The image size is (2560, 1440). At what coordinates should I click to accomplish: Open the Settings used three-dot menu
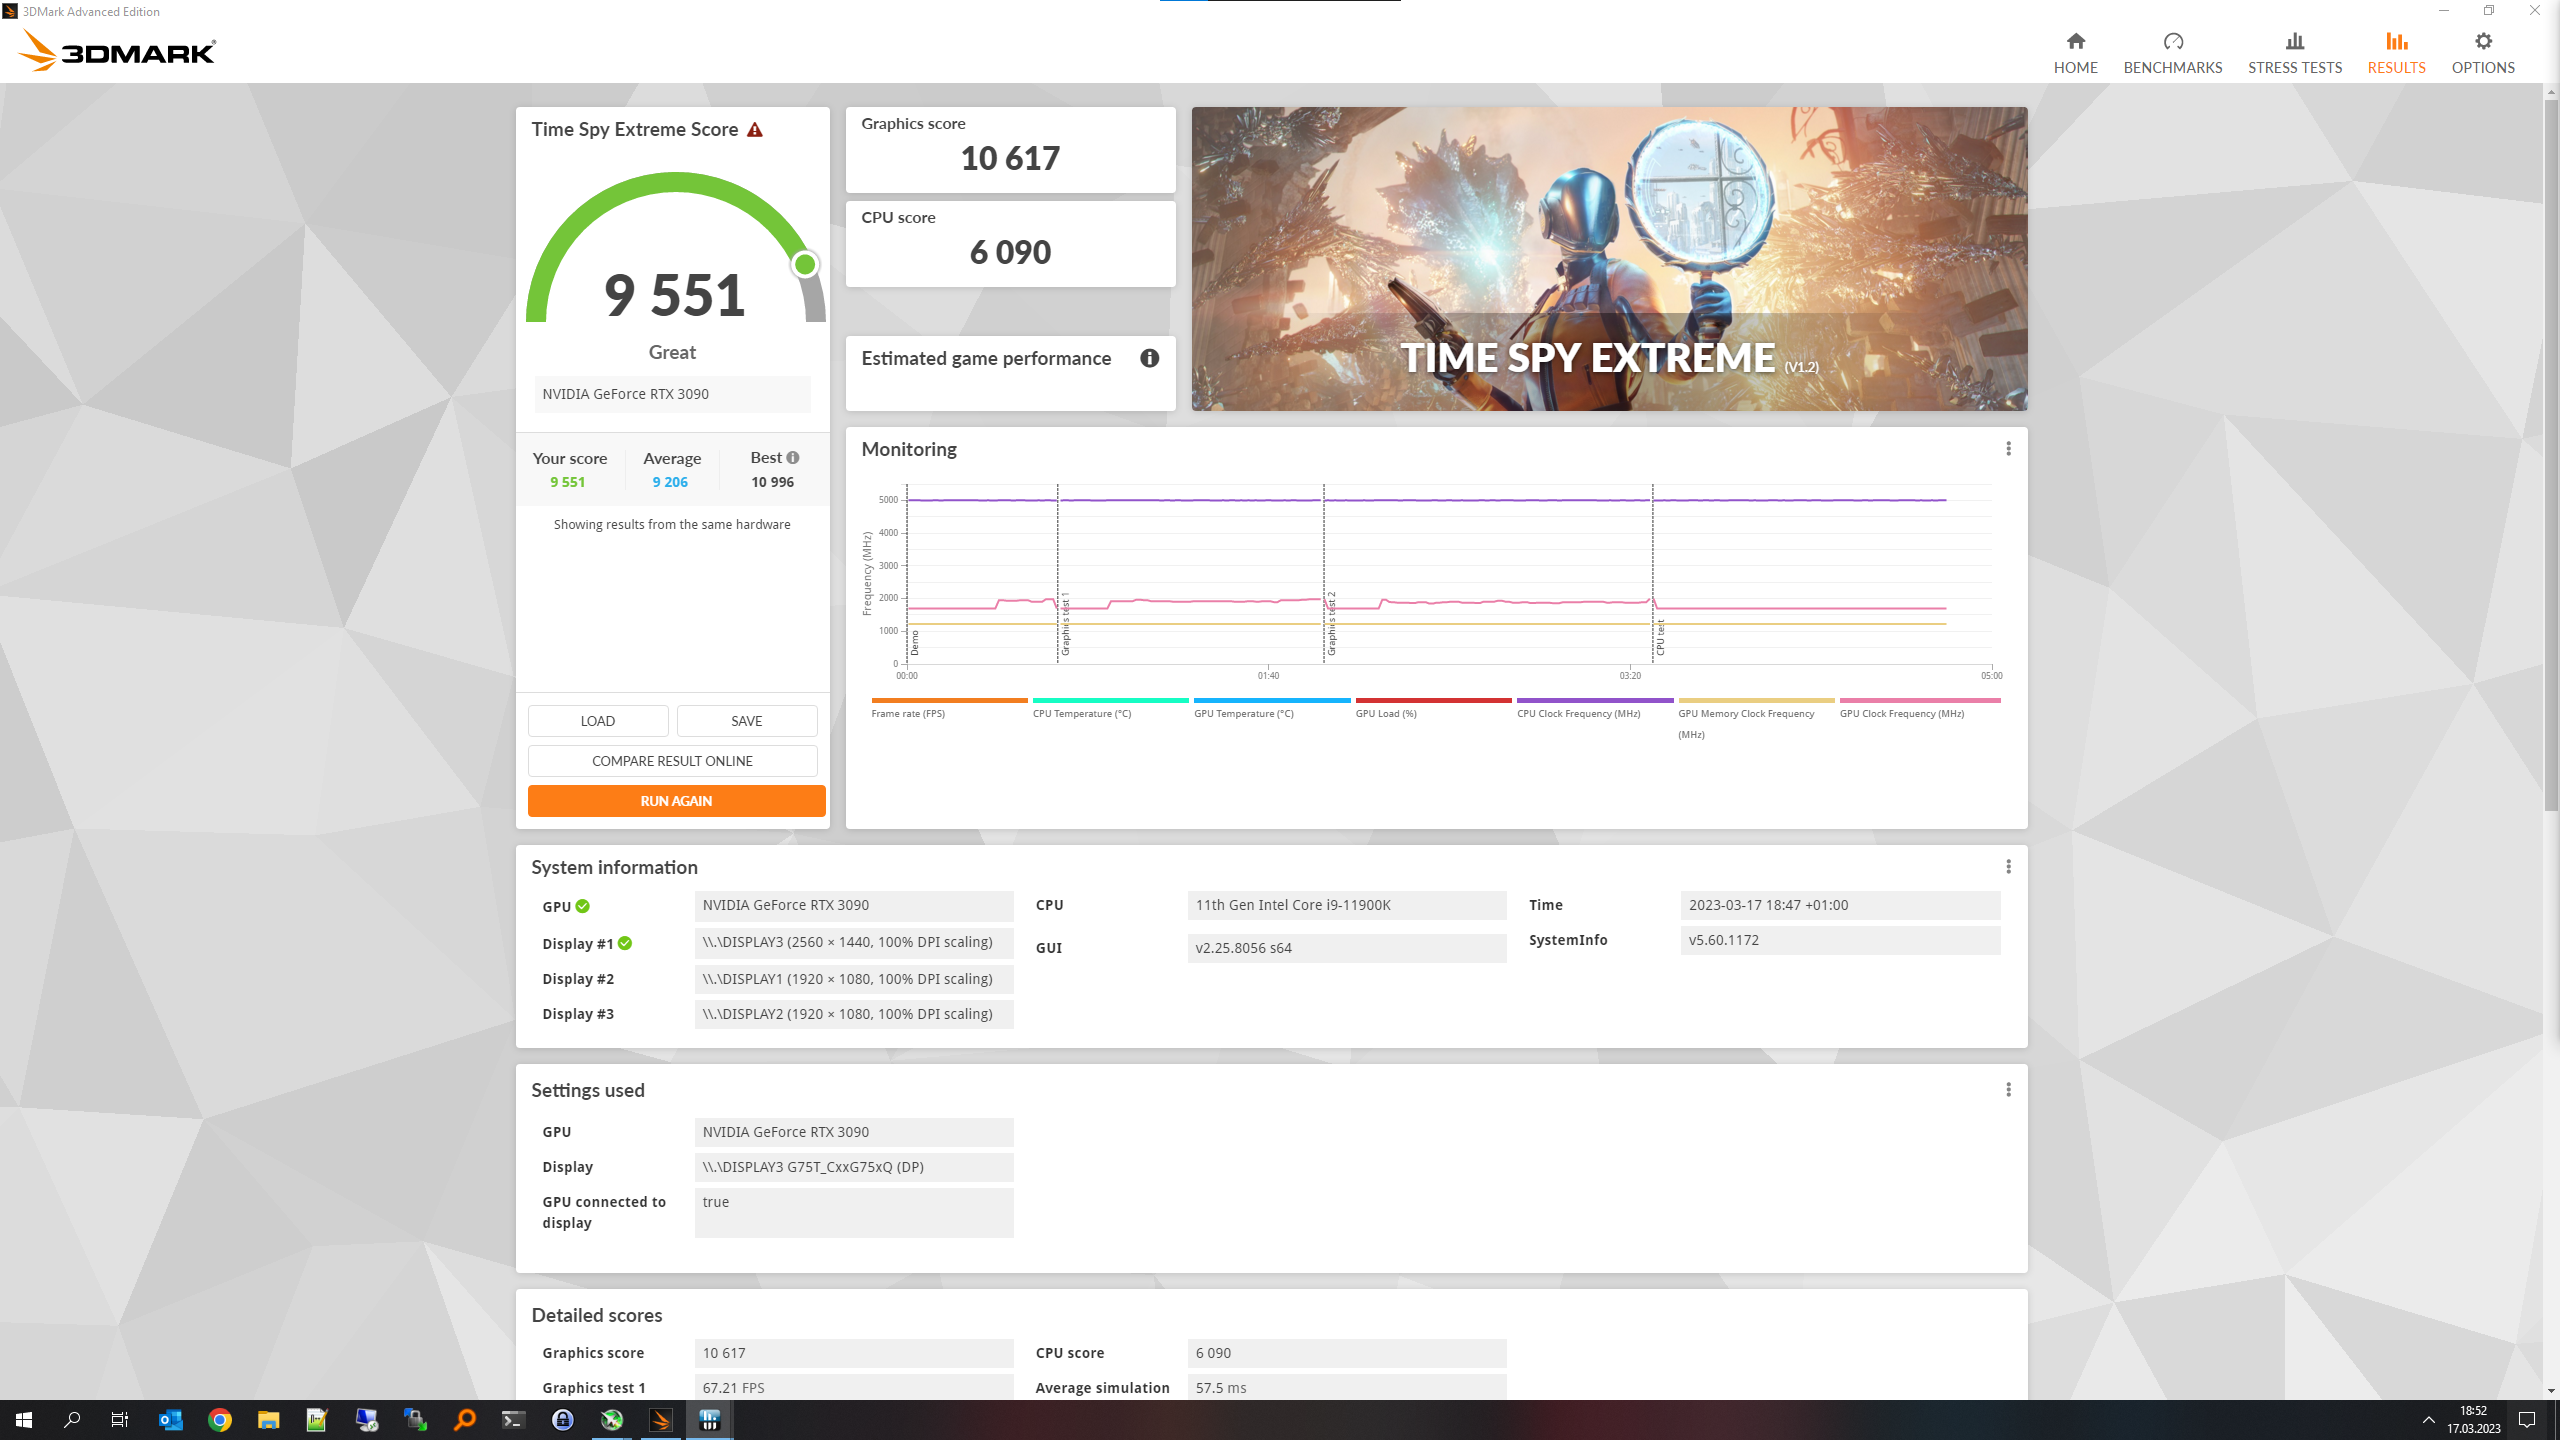pyautogui.click(x=2008, y=1090)
